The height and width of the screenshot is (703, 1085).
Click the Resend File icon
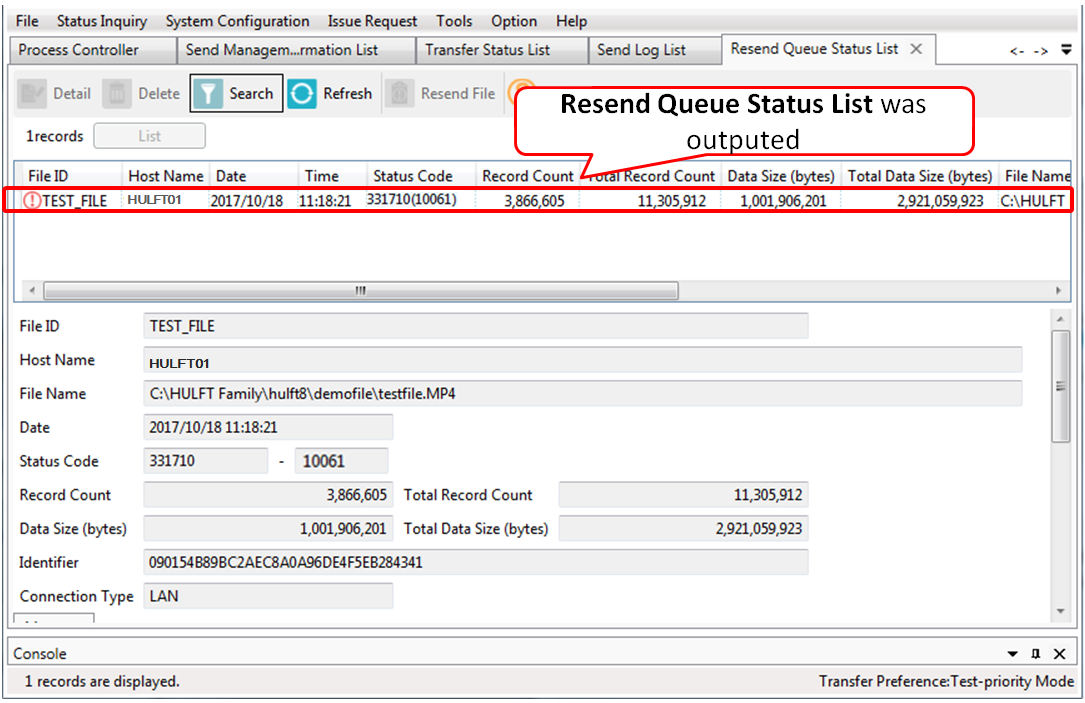(400, 94)
